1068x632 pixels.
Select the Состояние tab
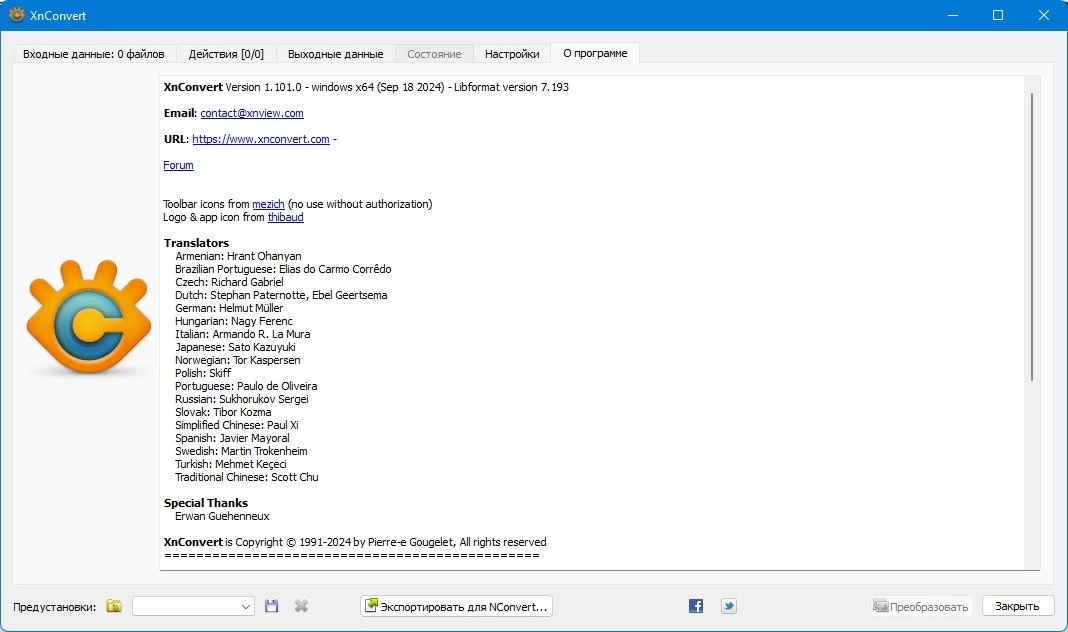434,54
